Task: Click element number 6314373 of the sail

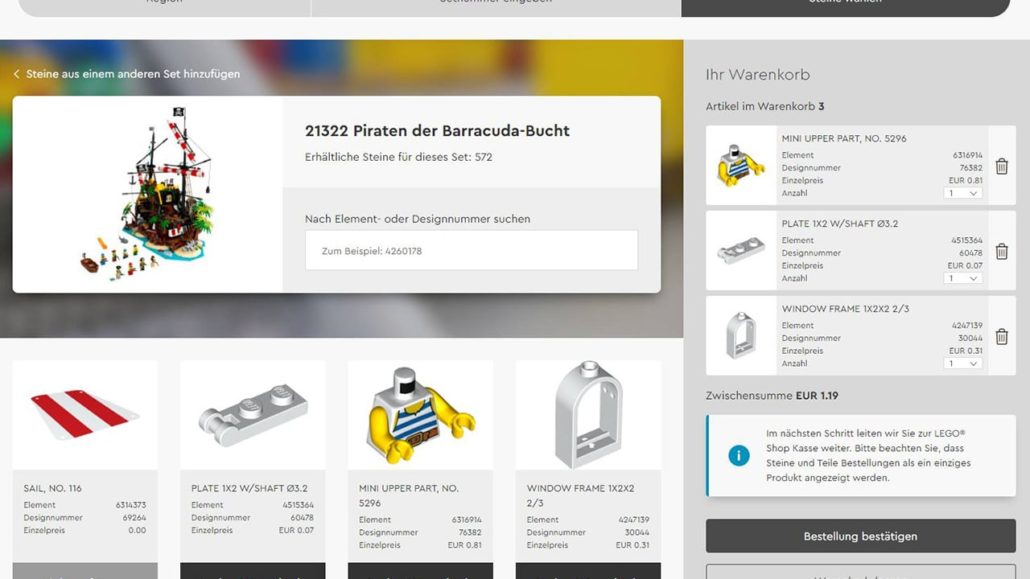Action: [x=131, y=505]
